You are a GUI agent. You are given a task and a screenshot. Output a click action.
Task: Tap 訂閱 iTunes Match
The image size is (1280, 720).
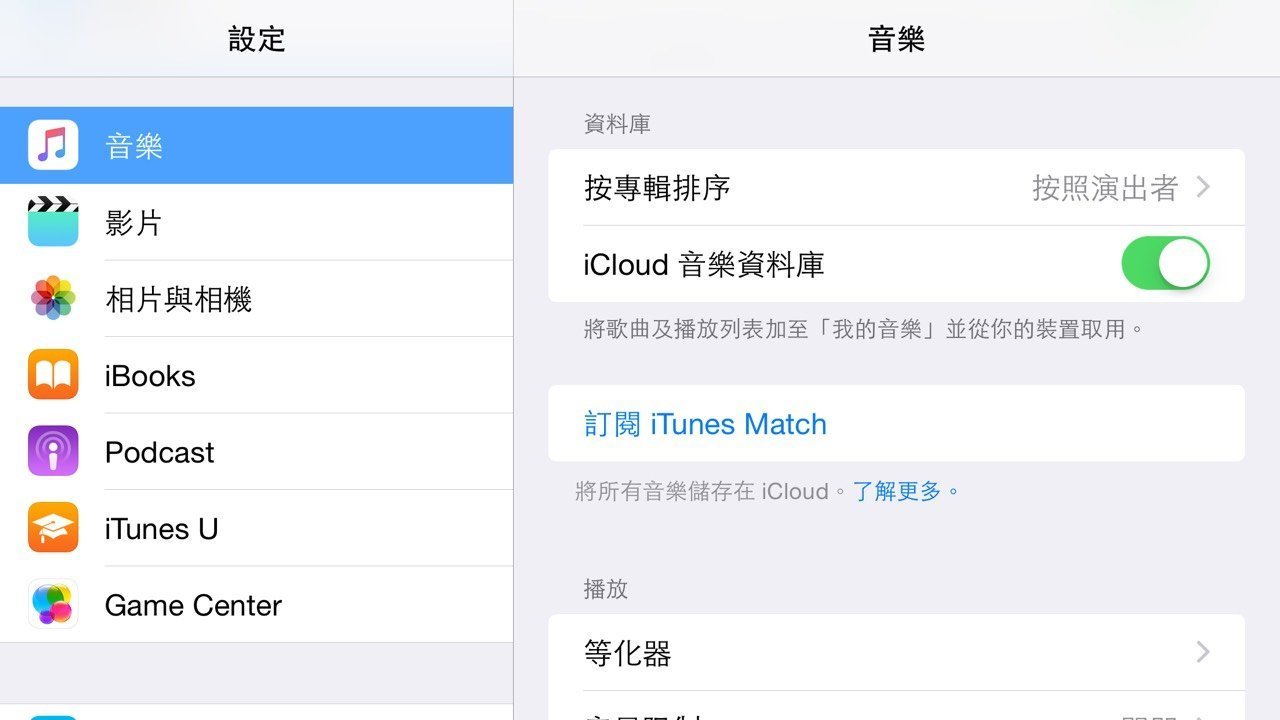click(x=705, y=424)
